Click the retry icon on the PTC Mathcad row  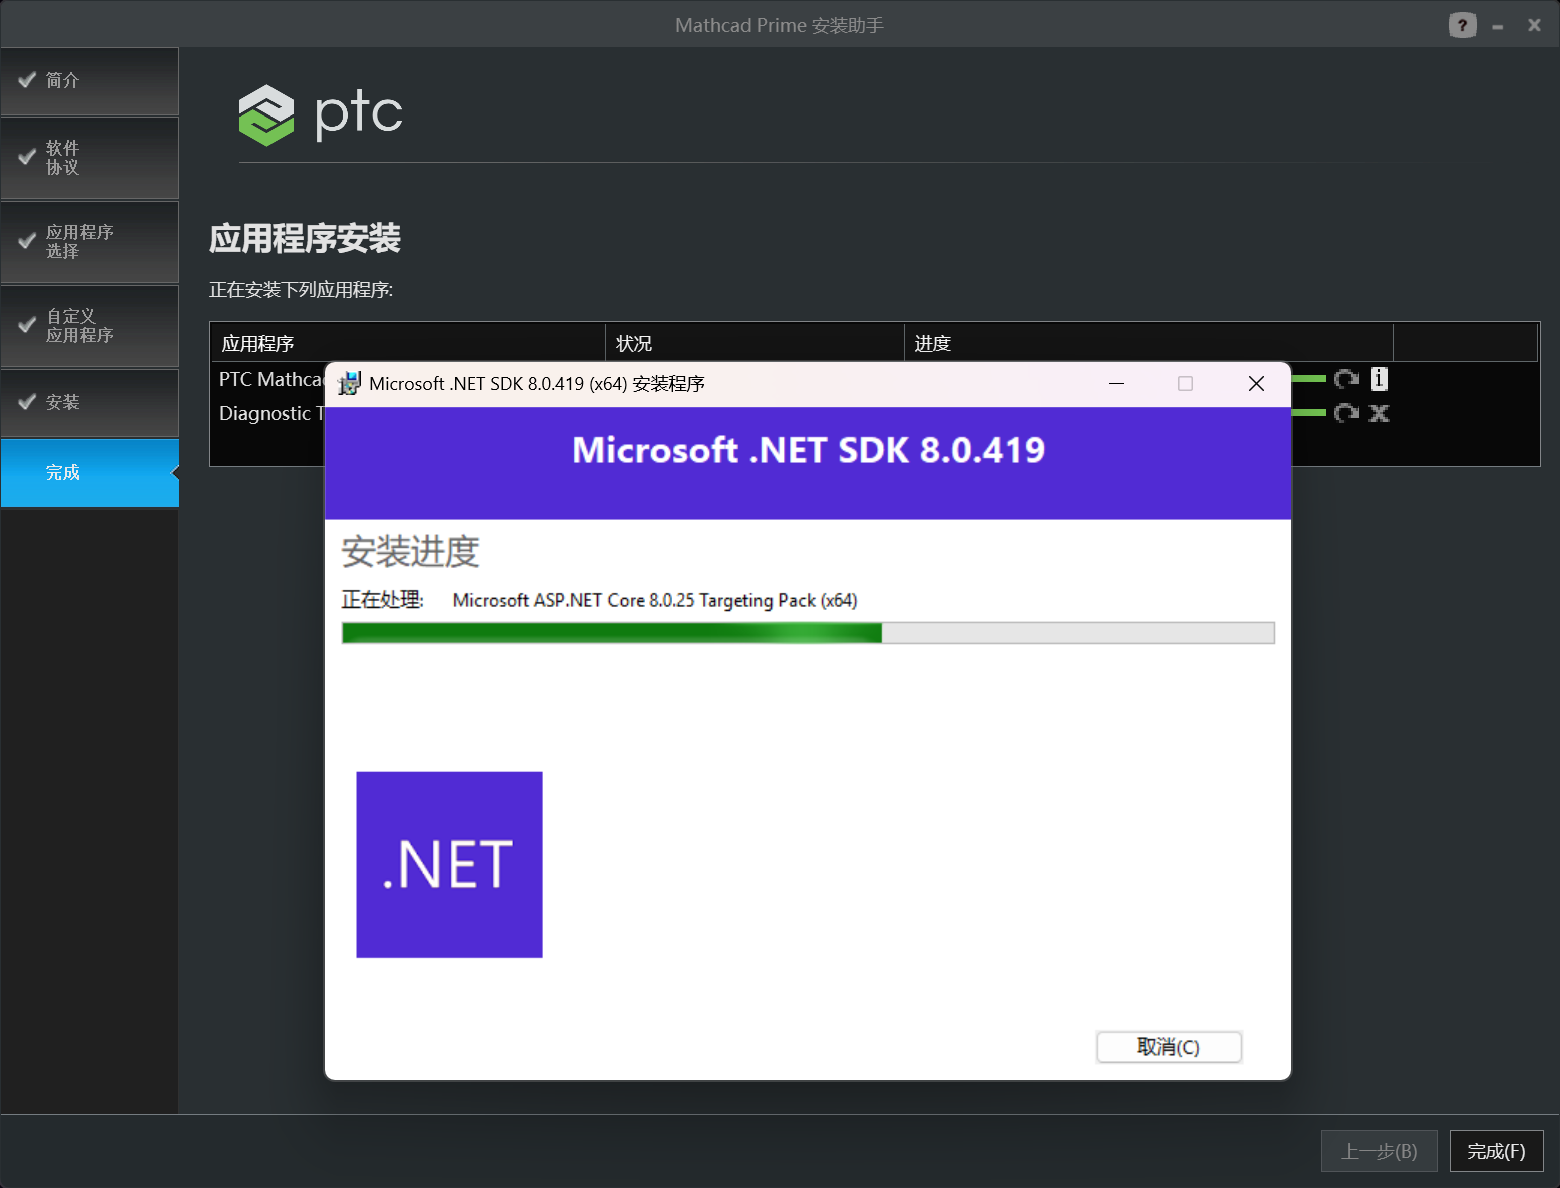(1345, 379)
